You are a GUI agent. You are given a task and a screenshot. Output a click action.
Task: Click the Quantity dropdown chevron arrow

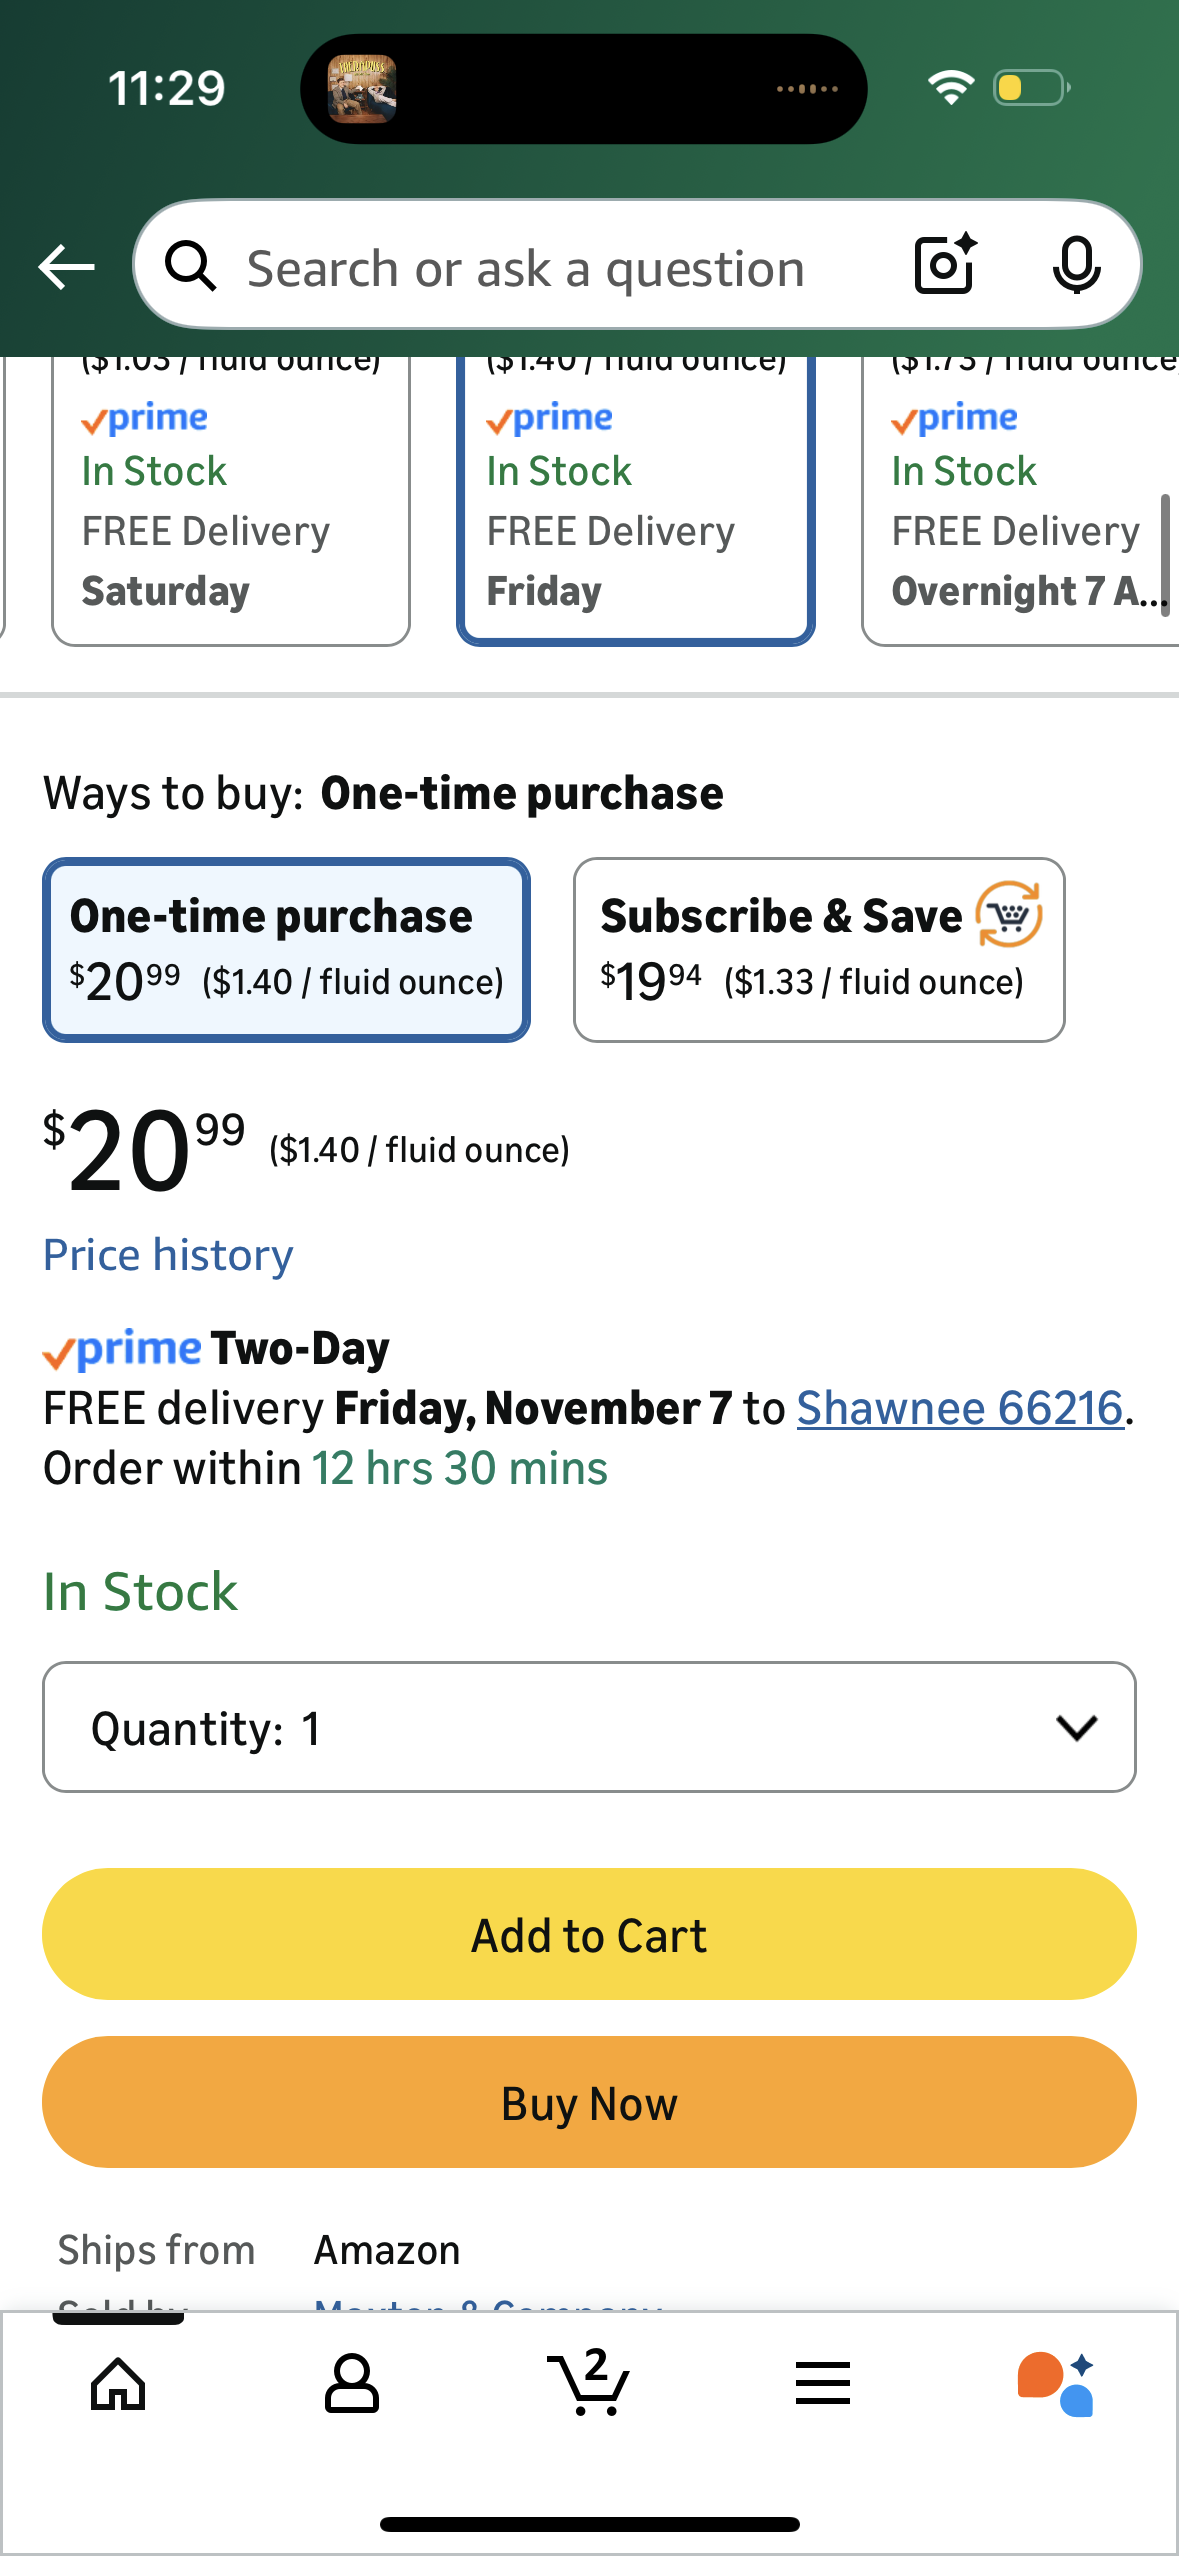[x=1076, y=1727]
